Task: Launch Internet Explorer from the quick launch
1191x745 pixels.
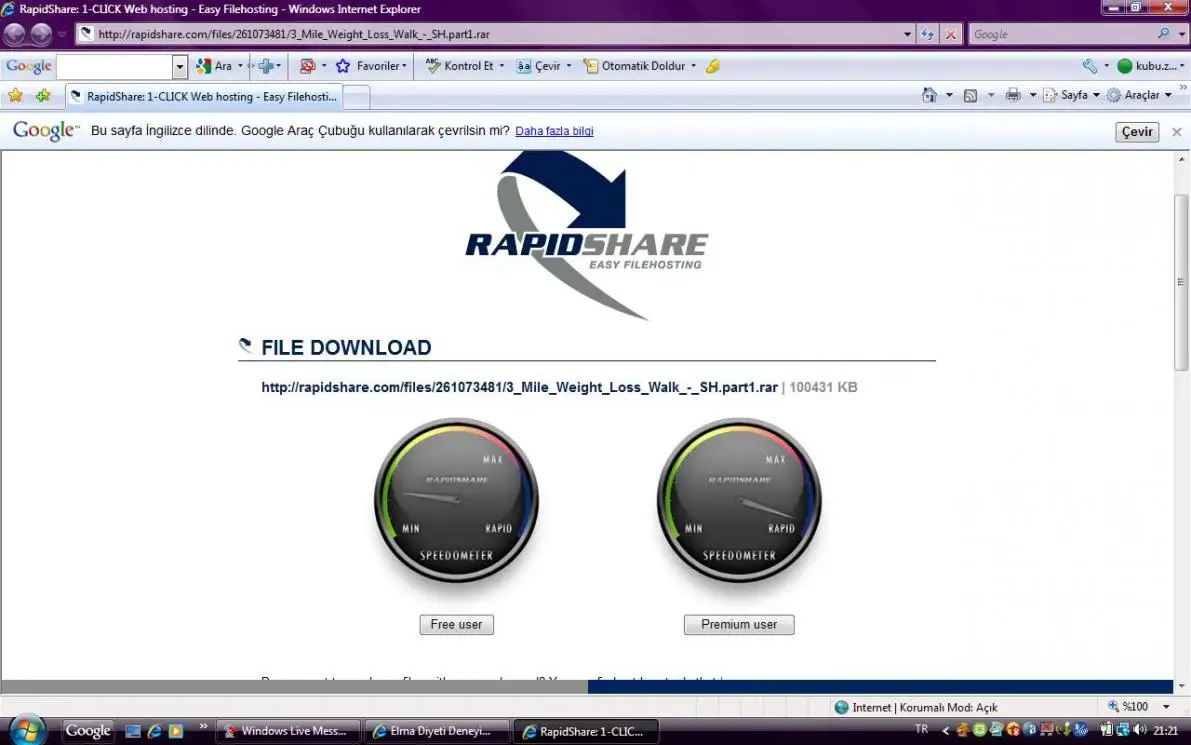Action: tap(154, 731)
